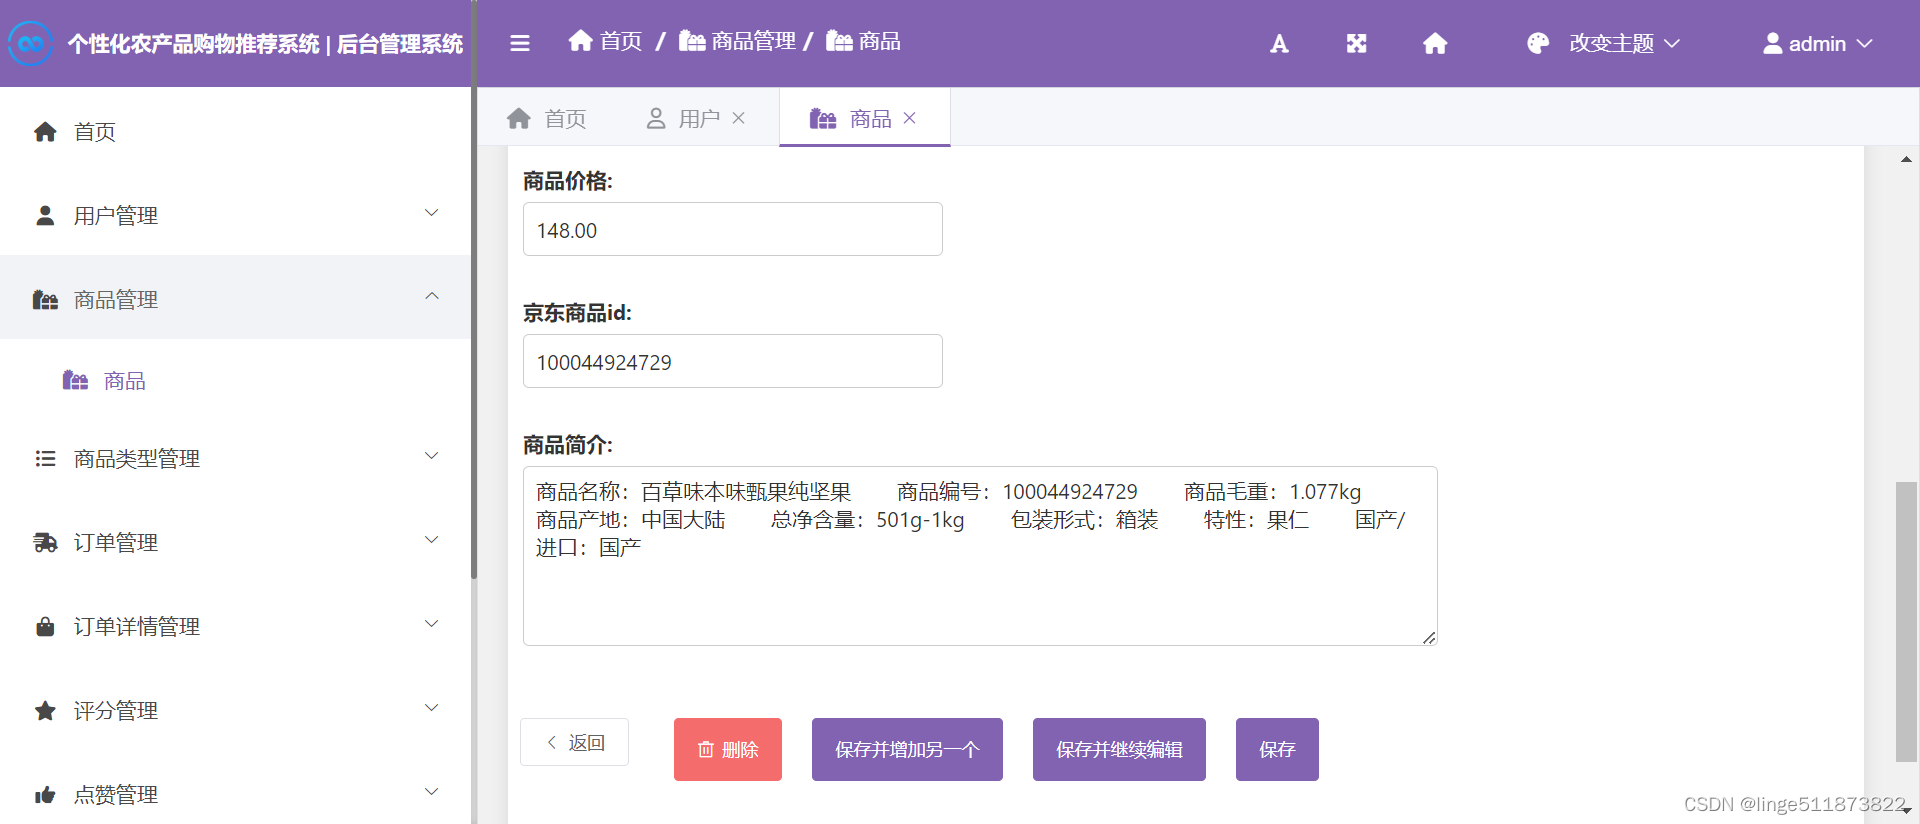Open the 商品 sidebar submenu item
Viewport: 1920px width, 824px height.
pos(235,380)
